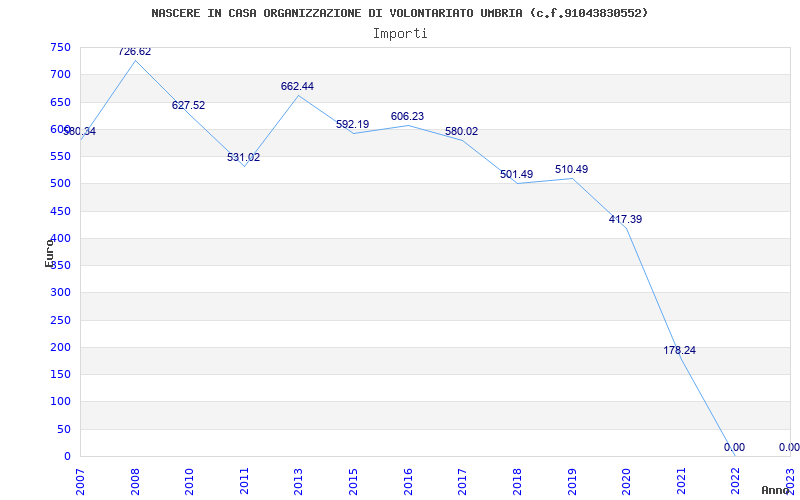Click the 2011 x-axis year label
Screen dimensions: 800x500
244,482
